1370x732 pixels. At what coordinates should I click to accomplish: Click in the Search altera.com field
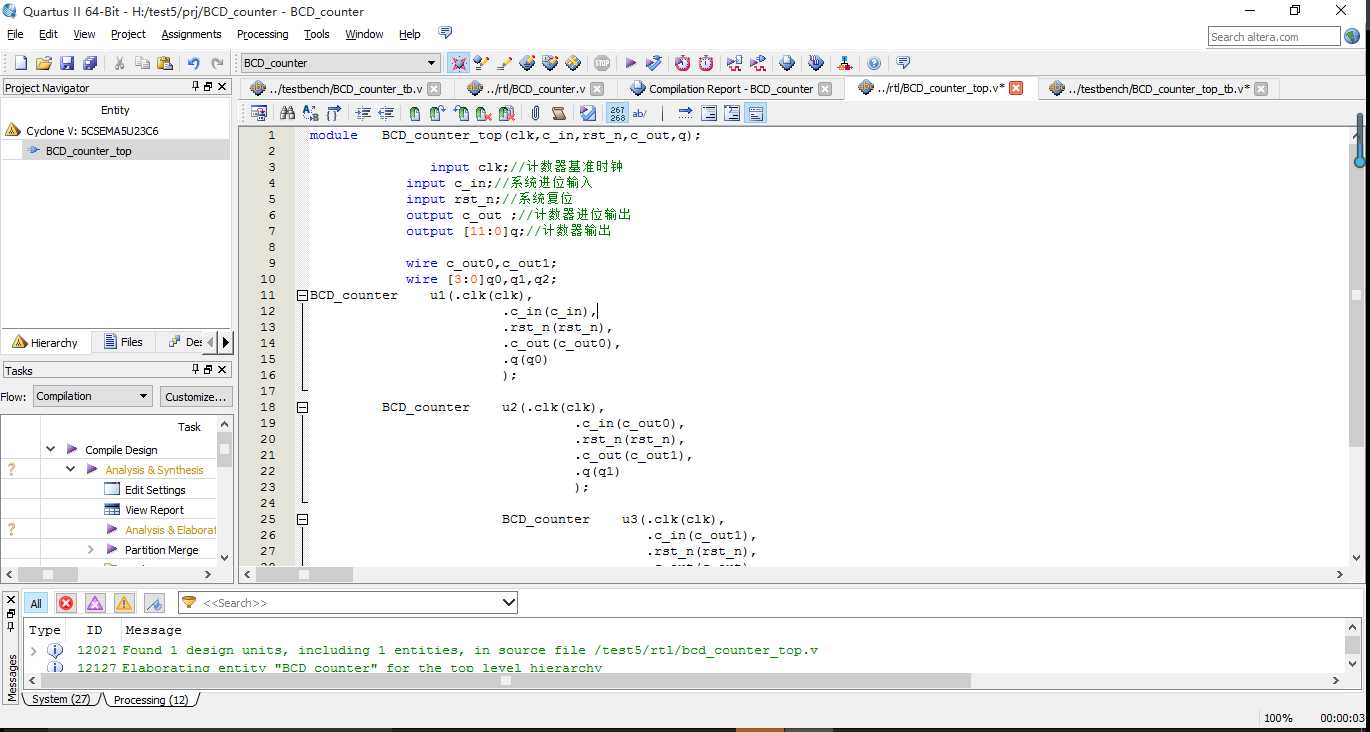pos(1273,37)
